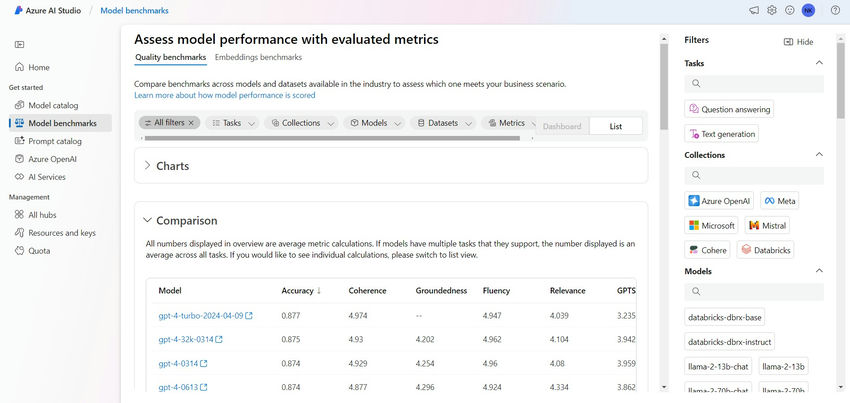Collapse the Comparison section
This screenshot has height=403, width=850.
point(147,220)
